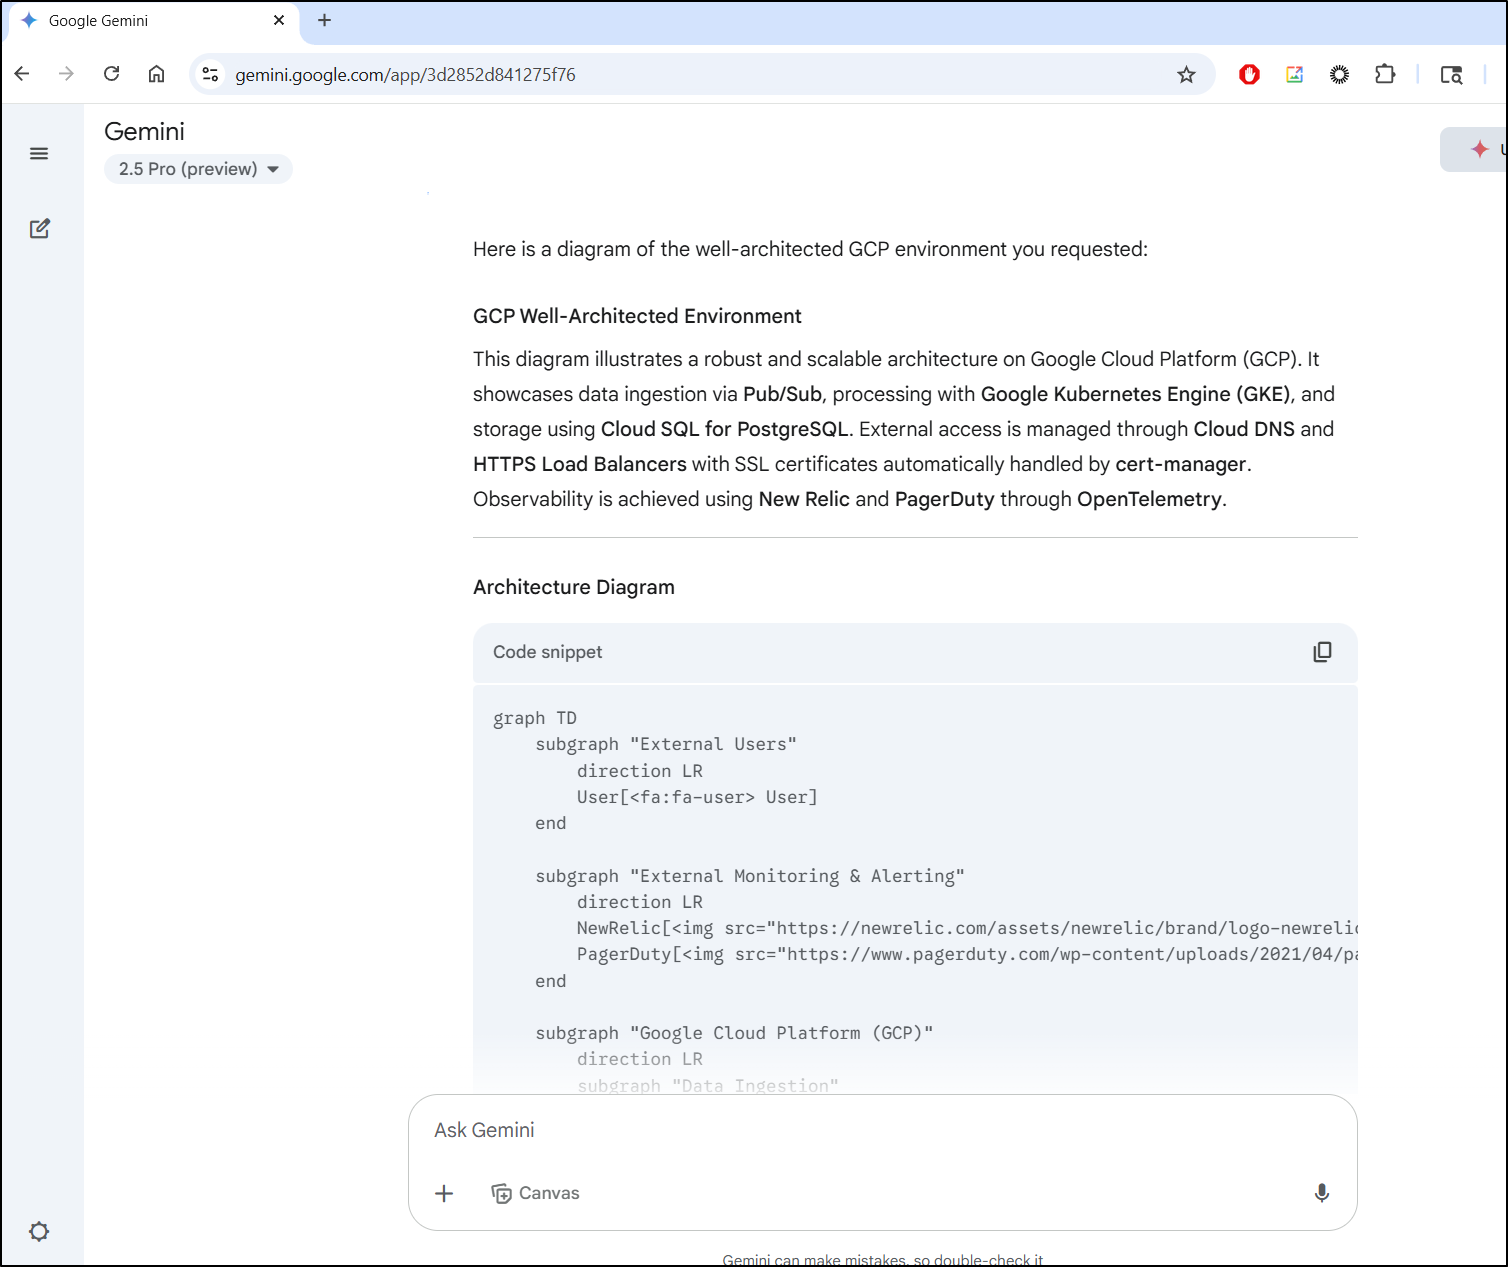Go forward in browser history

click(66, 74)
